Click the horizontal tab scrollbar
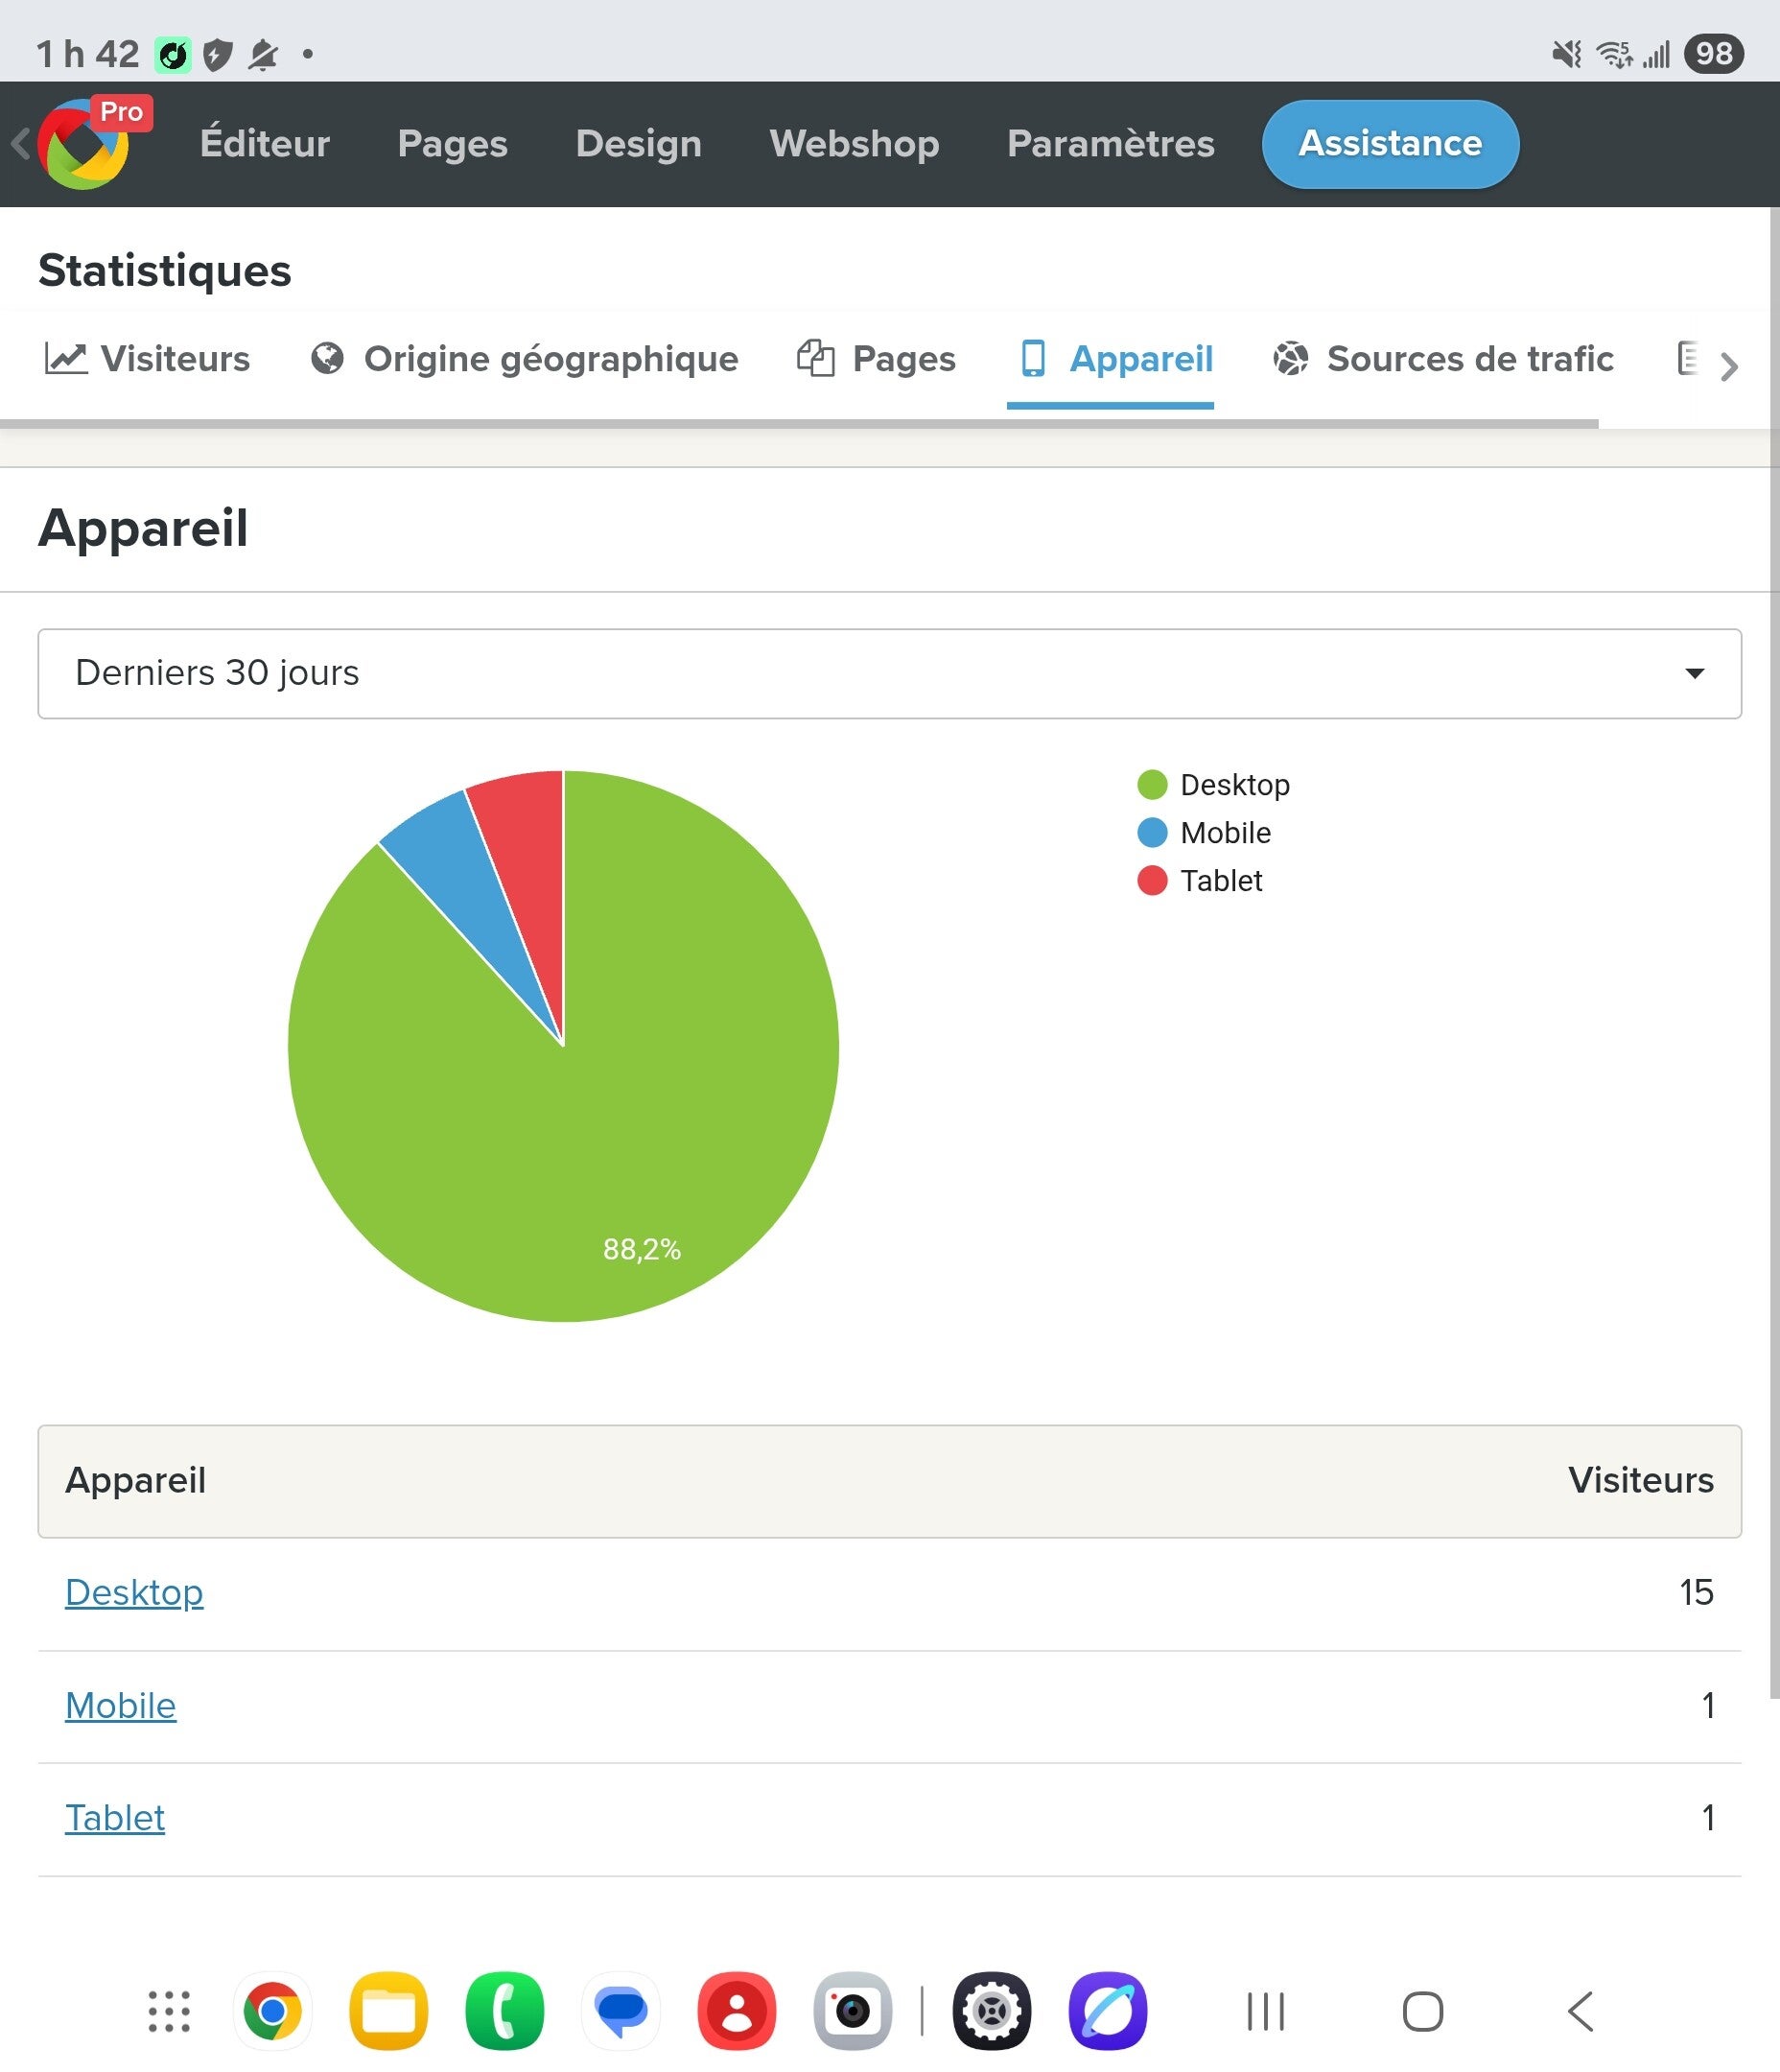 799,424
